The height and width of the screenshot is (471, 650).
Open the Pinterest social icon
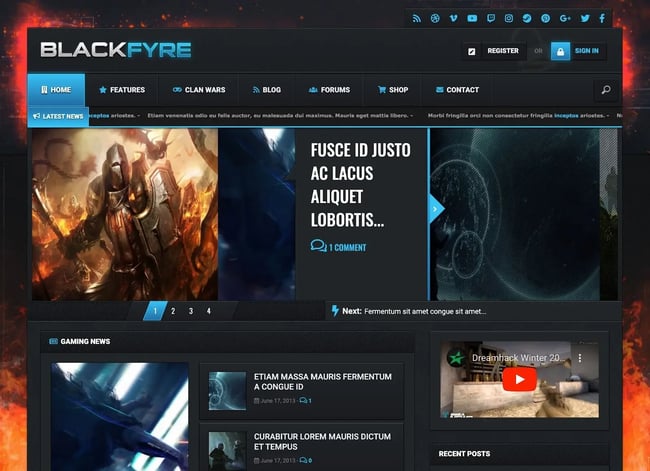click(x=546, y=18)
